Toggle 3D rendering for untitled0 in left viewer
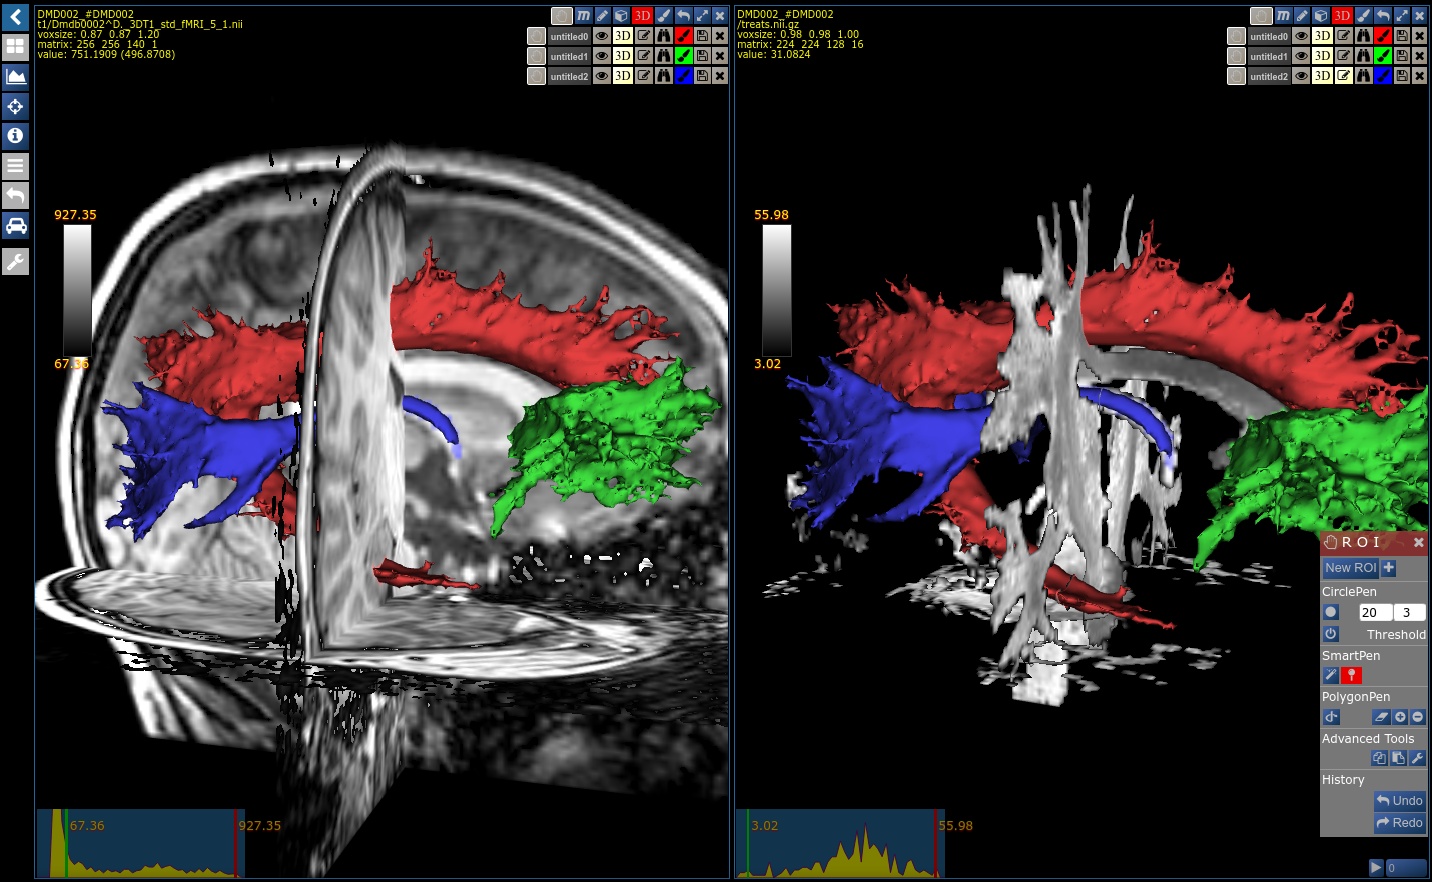Image resolution: width=1432 pixels, height=882 pixels. pyautogui.click(x=623, y=36)
